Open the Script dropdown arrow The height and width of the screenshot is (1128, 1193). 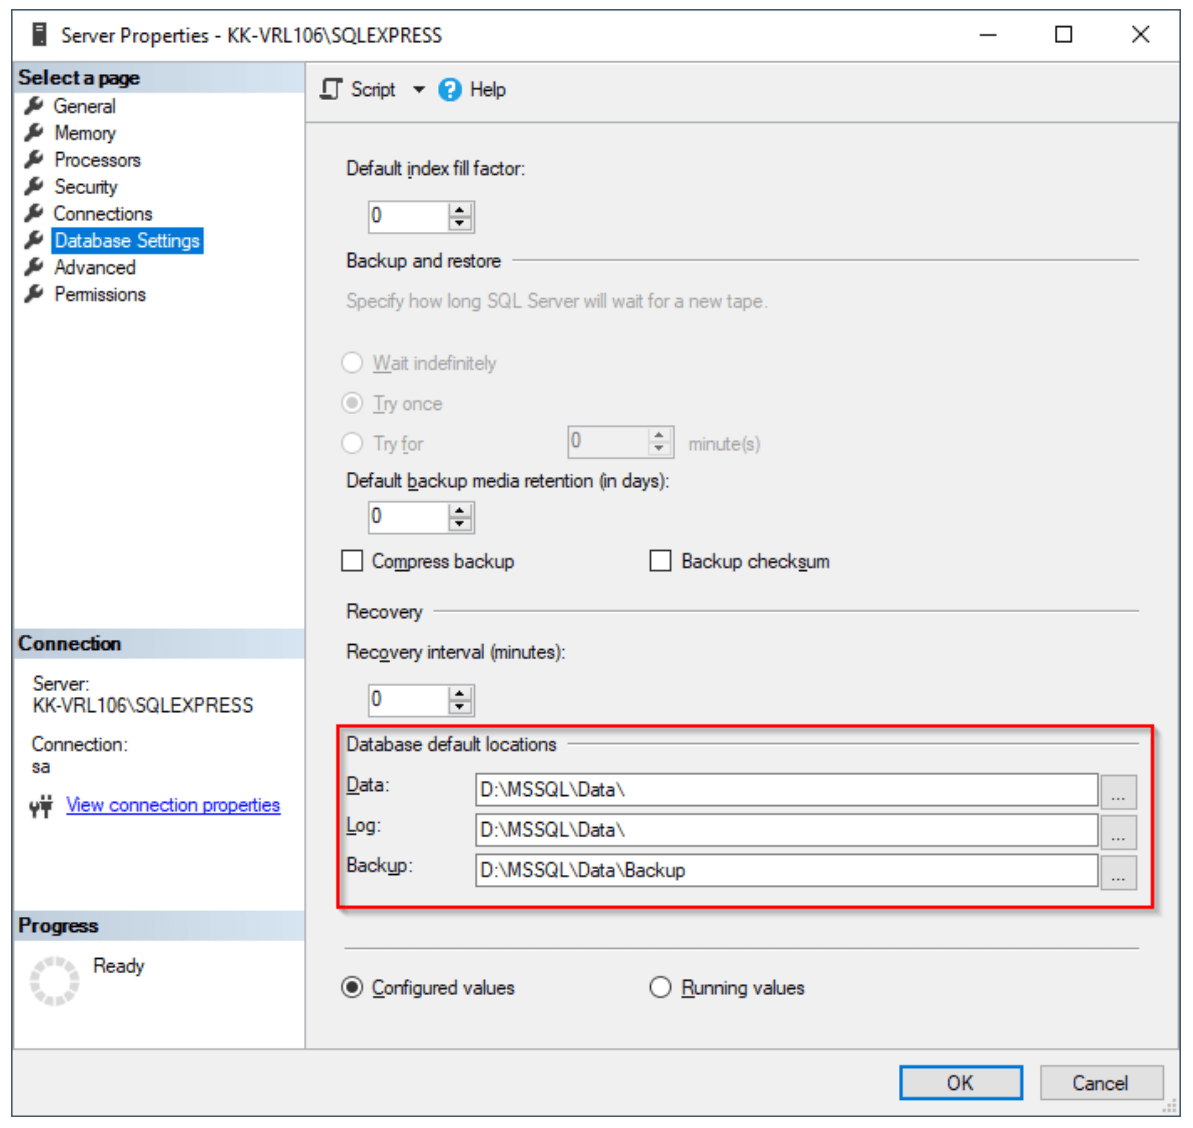[418, 90]
